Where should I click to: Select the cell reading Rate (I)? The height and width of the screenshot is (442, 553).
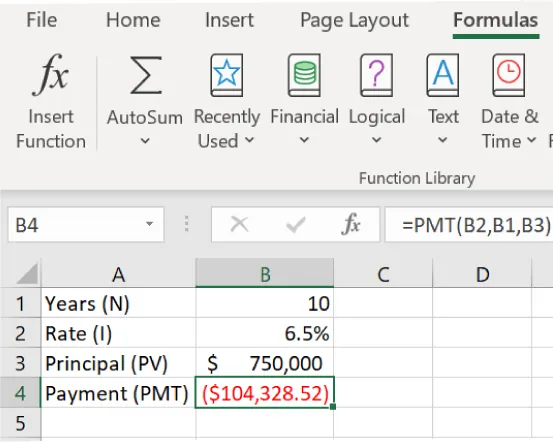point(118,333)
